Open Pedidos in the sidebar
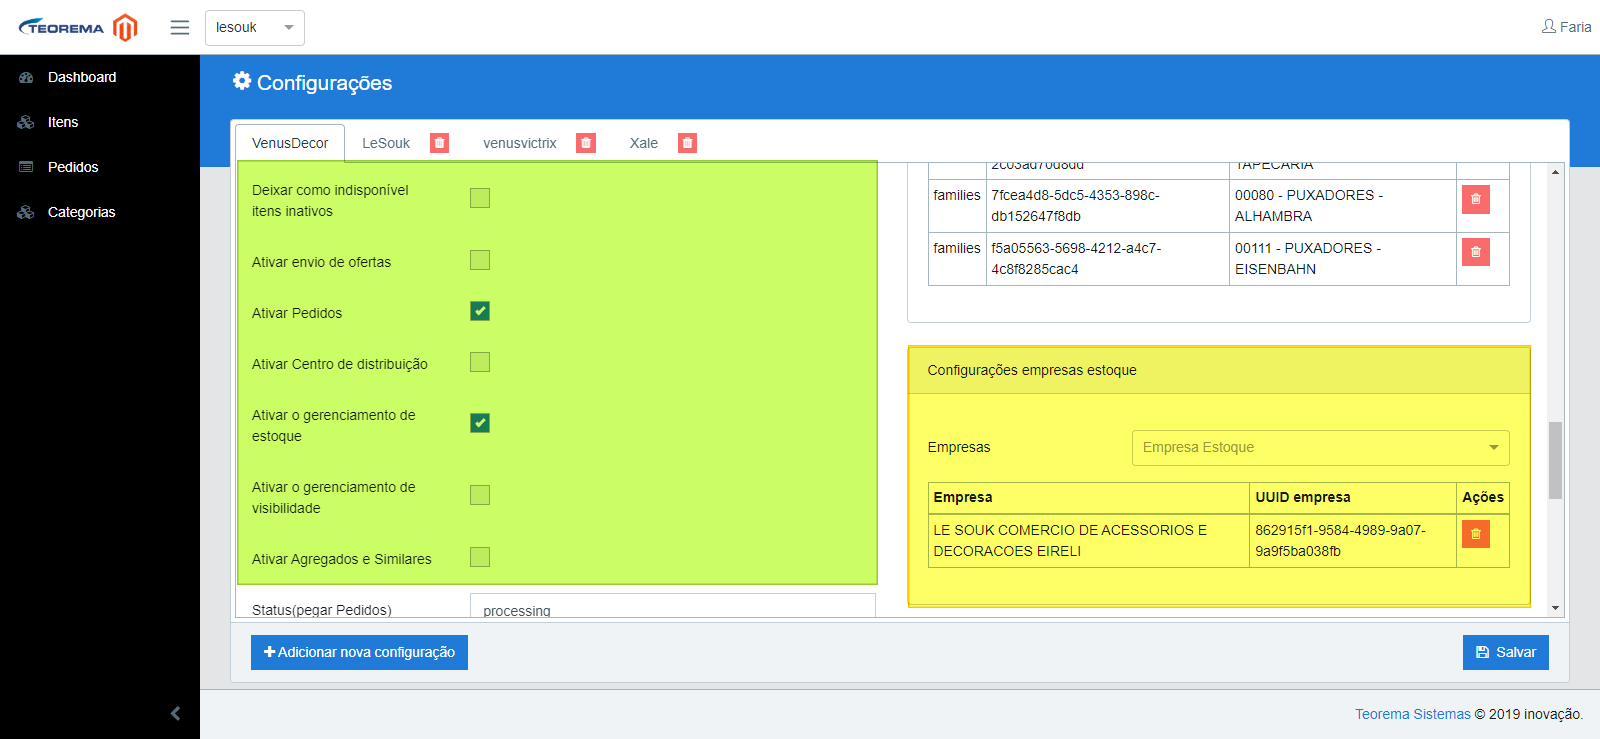The width and height of the screenshot is (1600, 739). tap(73, 167)
